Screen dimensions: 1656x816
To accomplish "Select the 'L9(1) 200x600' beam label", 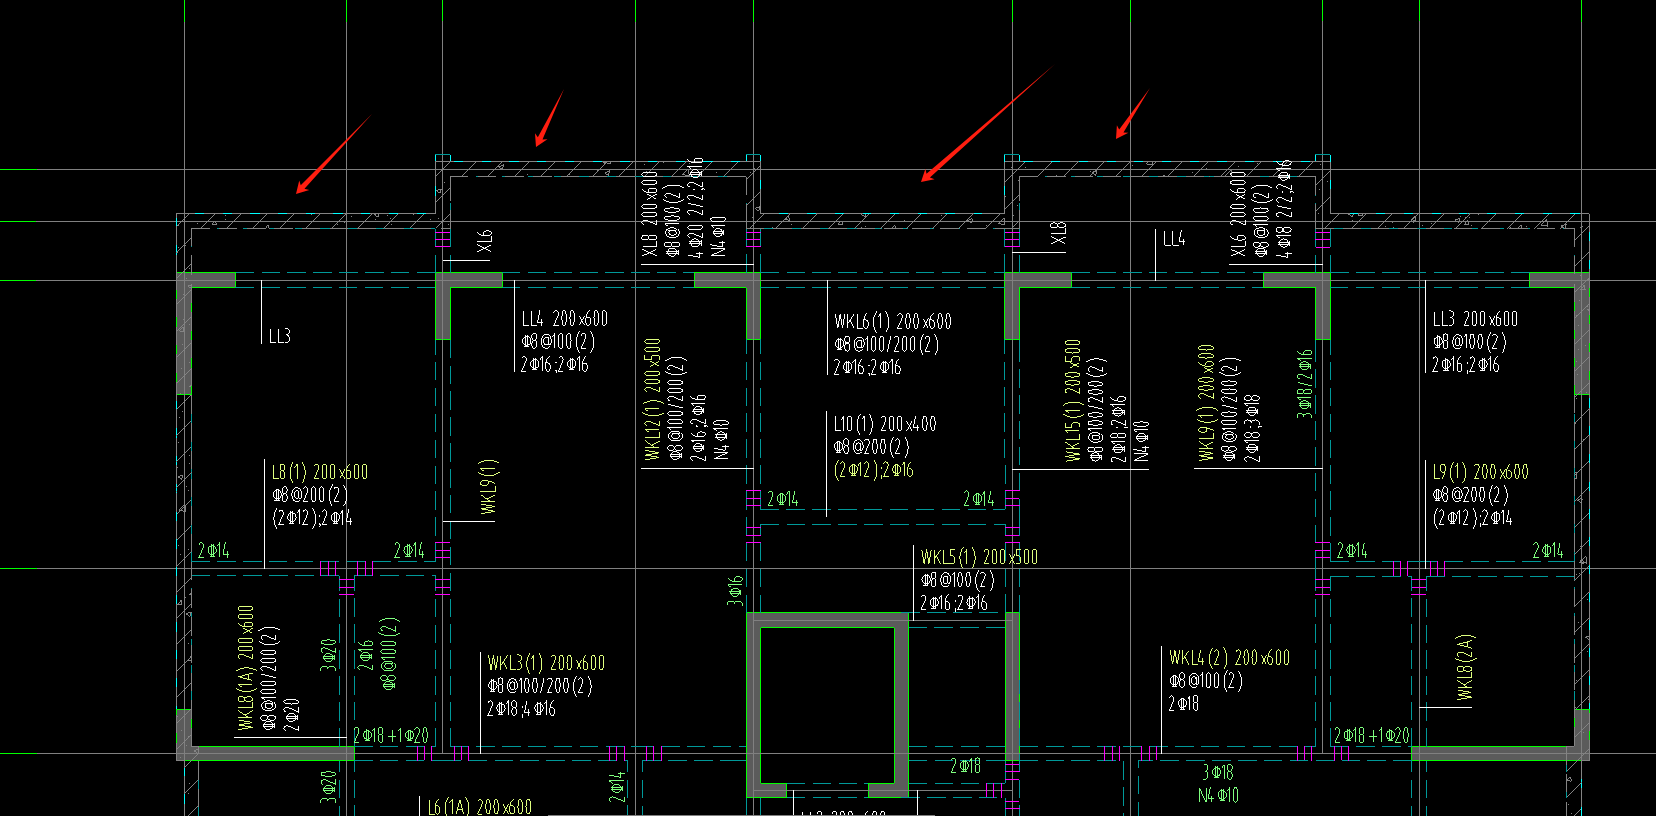I will click(1480, 472).
